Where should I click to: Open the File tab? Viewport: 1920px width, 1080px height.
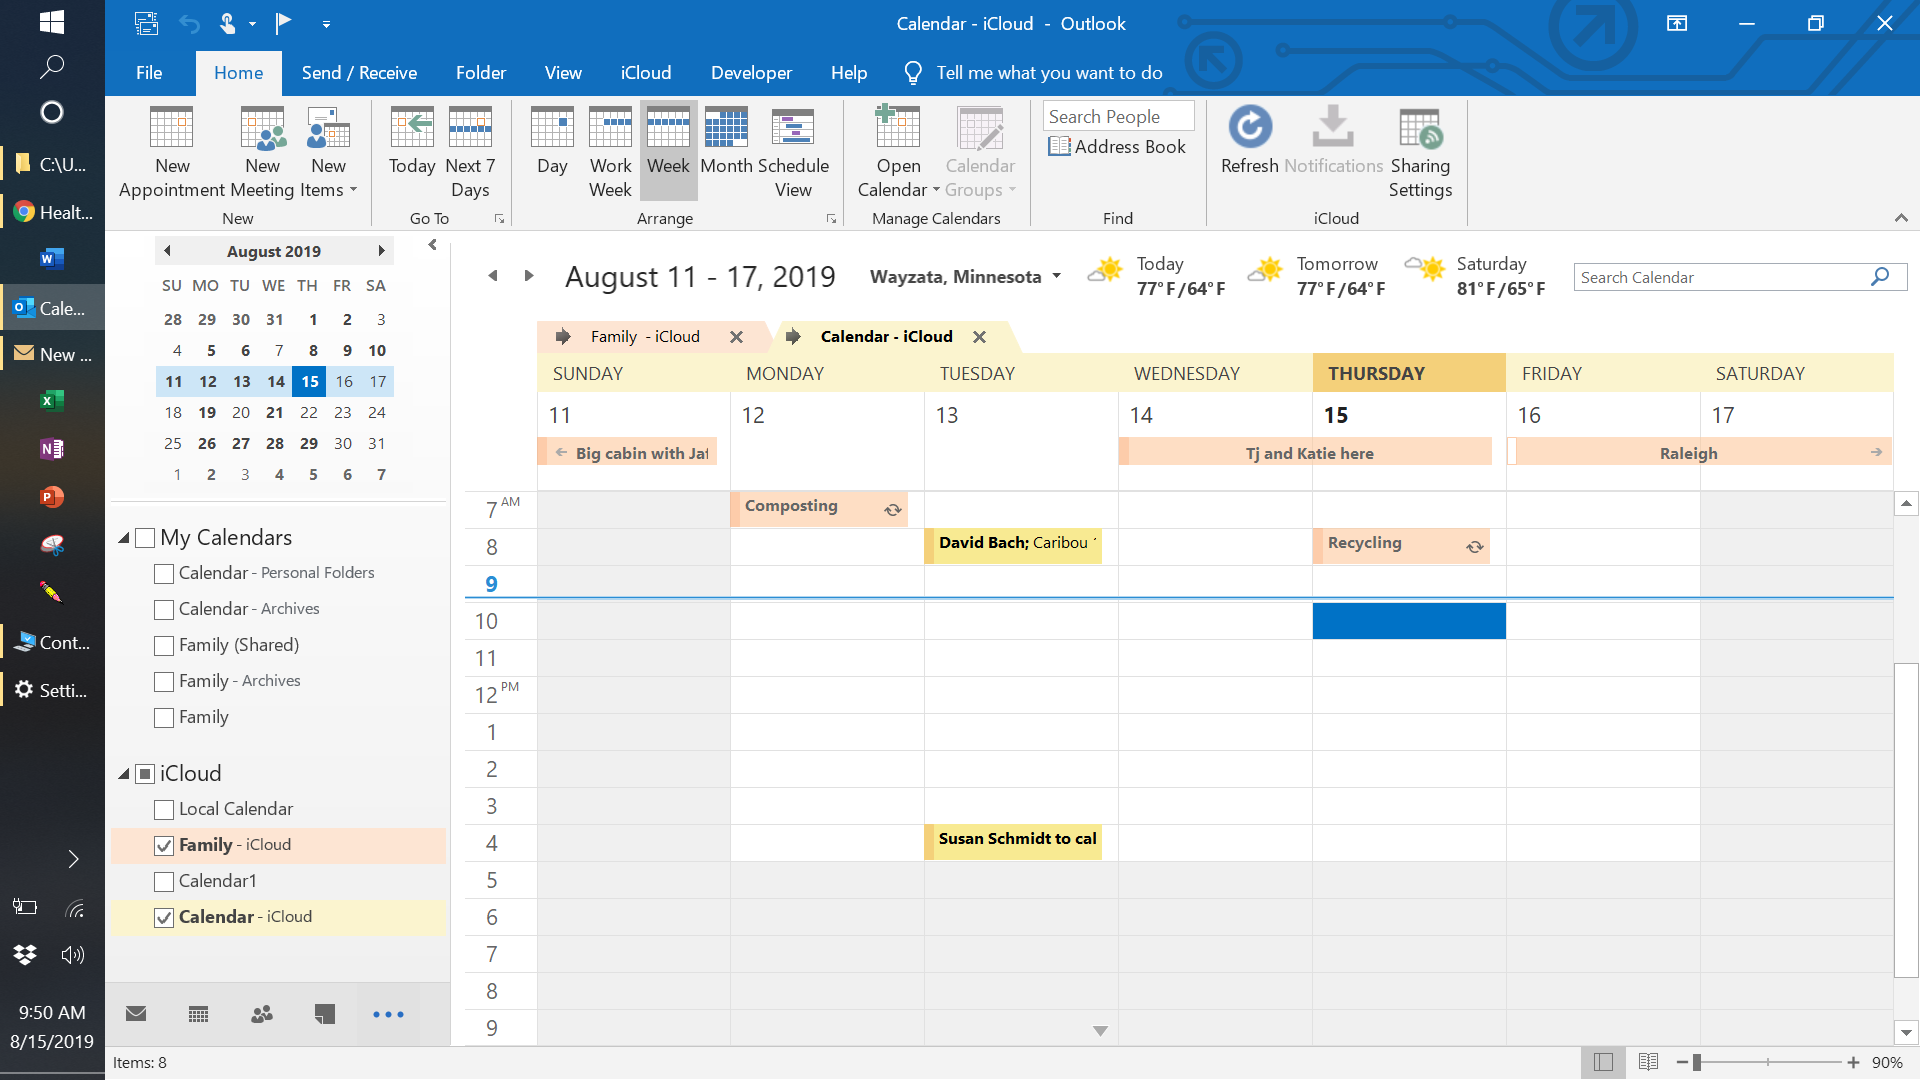(149, 73)
